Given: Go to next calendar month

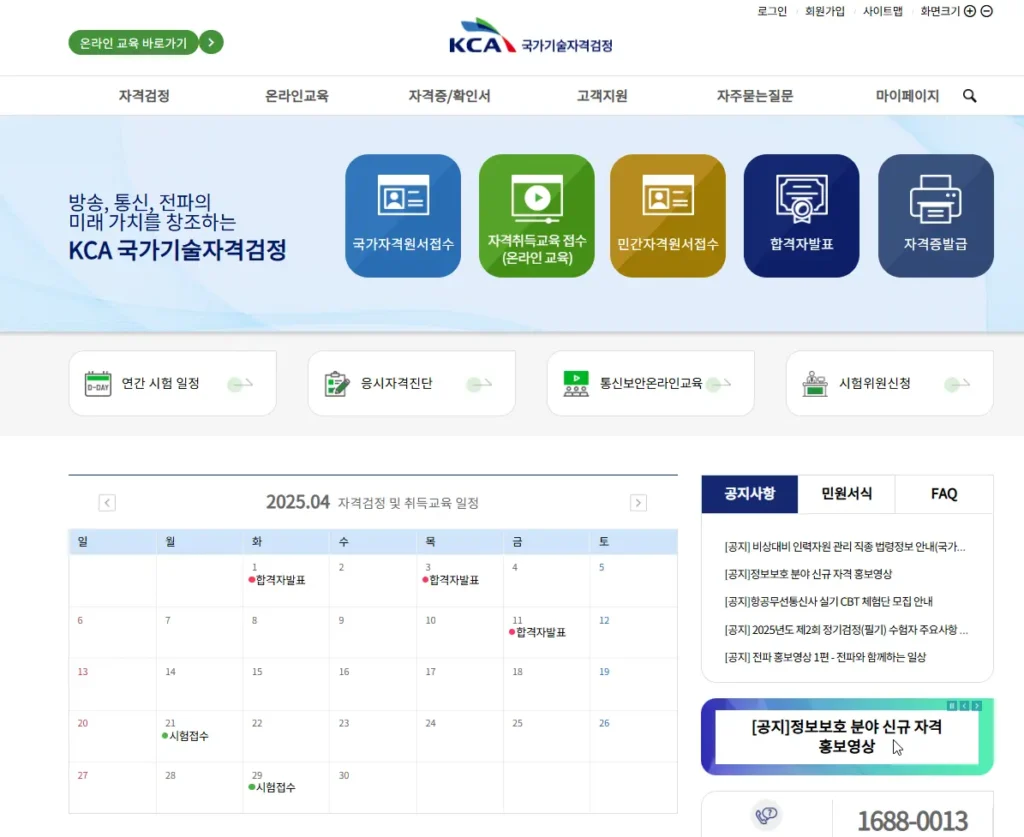Looking at the screenshot, I should 638,503.
